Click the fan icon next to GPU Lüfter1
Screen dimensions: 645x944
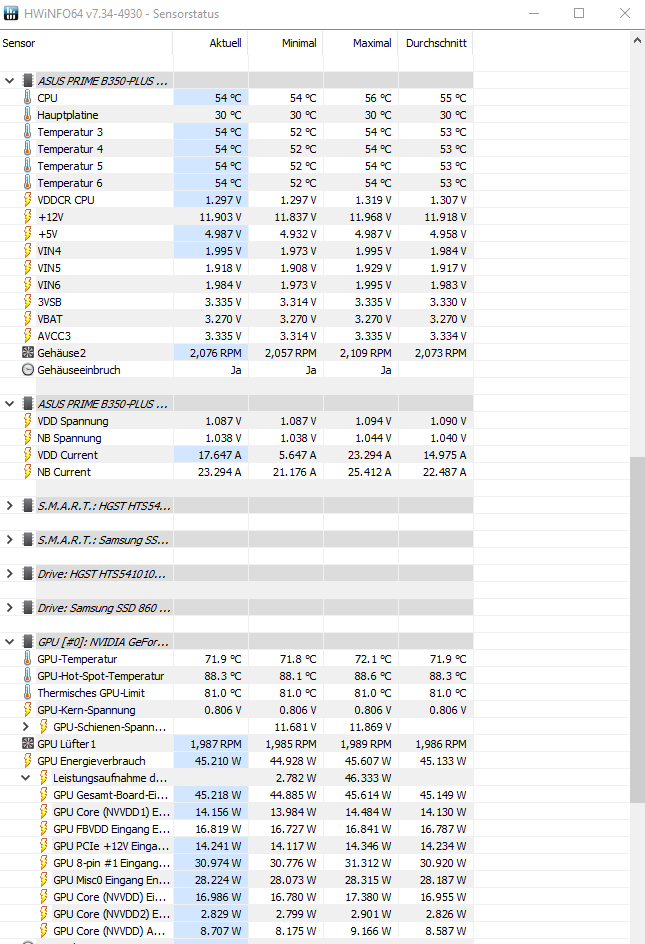coord(28,744)
